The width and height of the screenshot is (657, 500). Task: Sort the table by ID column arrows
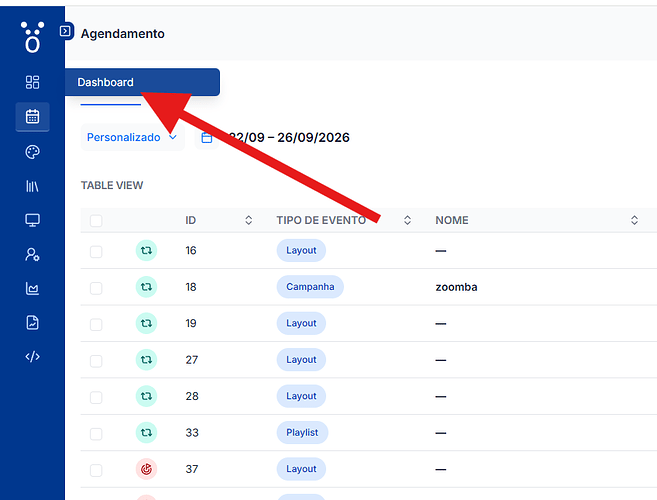point(248,220)
